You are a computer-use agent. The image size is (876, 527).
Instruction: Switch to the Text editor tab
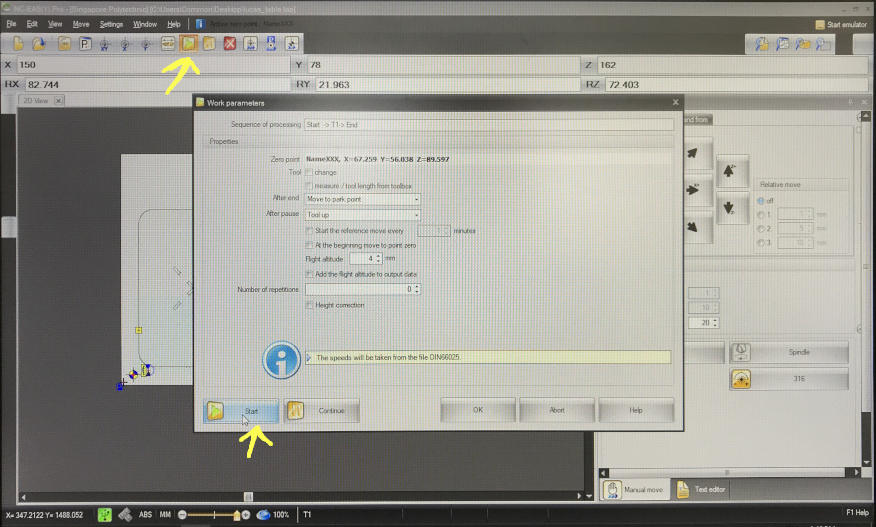(x=702, y=490)
